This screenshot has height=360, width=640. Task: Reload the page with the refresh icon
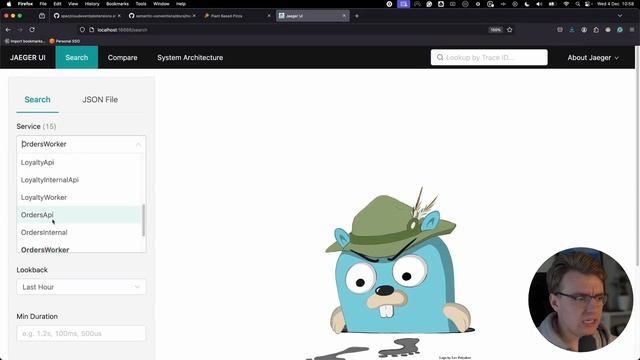32,30
